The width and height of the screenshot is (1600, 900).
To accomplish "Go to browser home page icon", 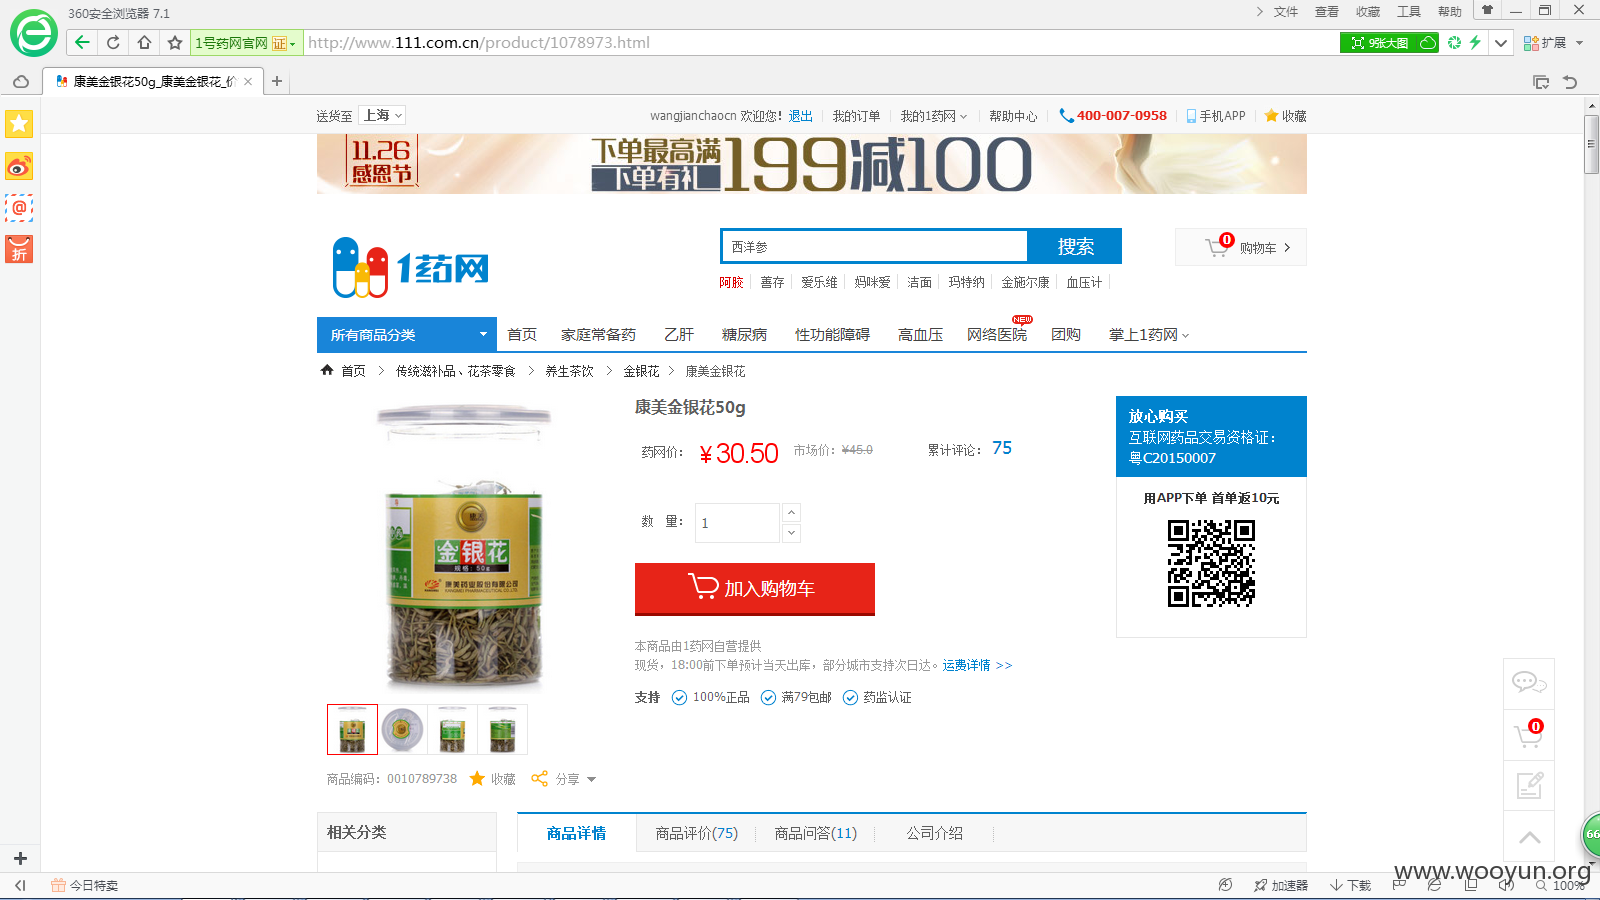I will pos(144,42).
